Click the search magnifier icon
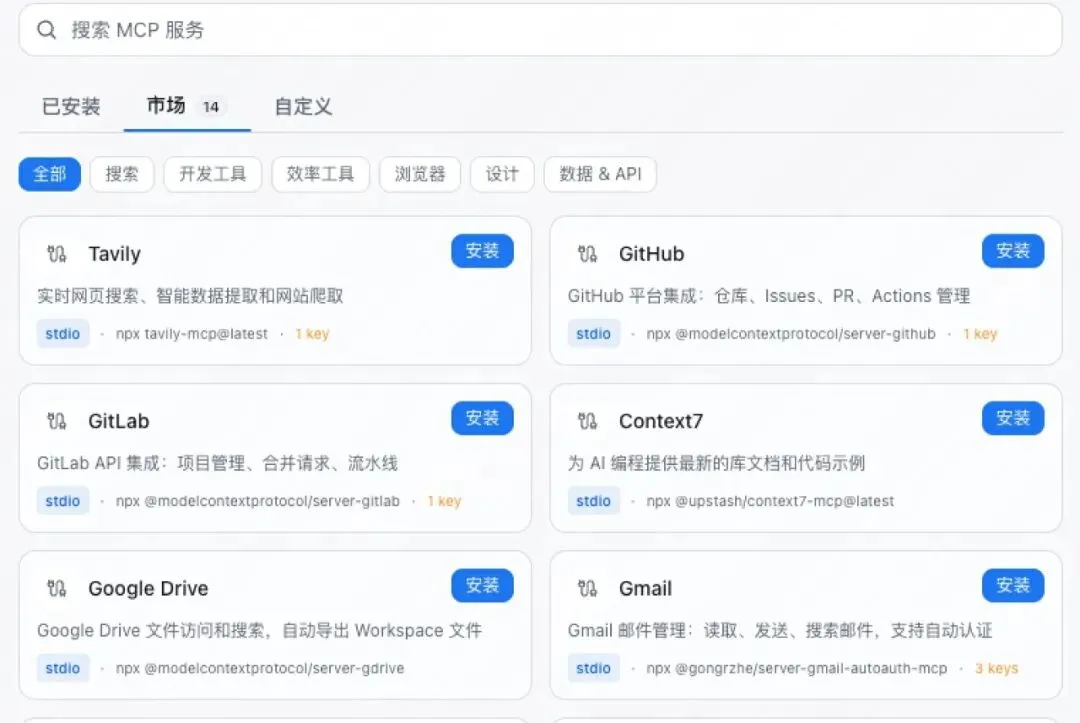 point(46,30)
